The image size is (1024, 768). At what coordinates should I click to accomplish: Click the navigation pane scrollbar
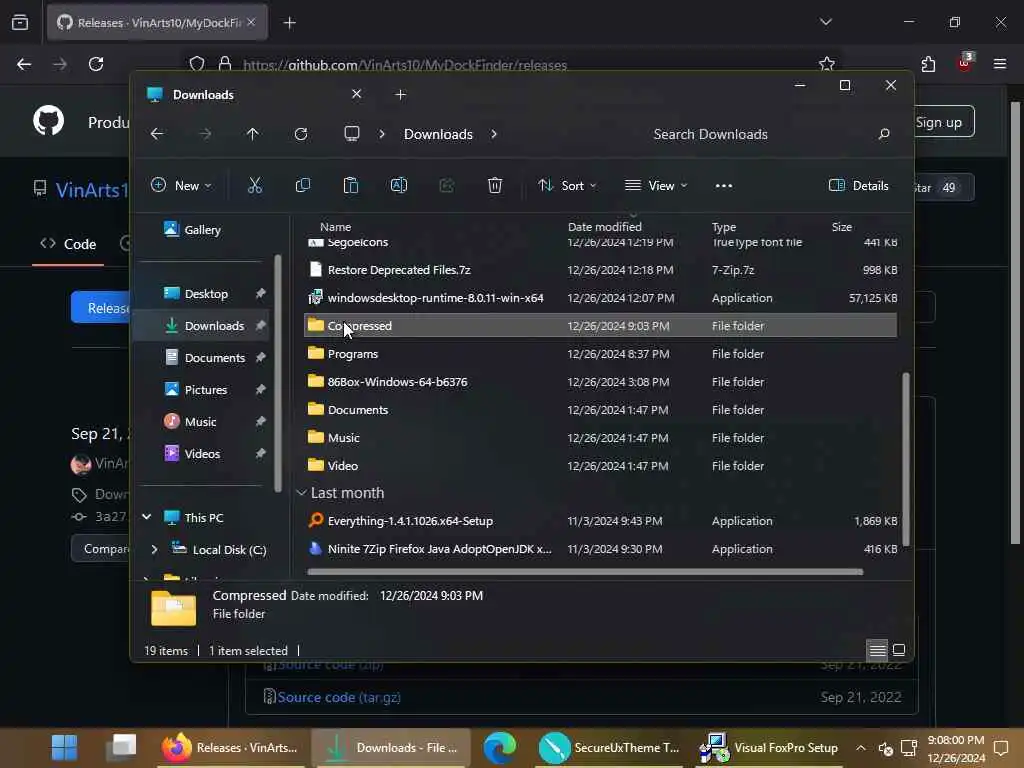point(278,372)
